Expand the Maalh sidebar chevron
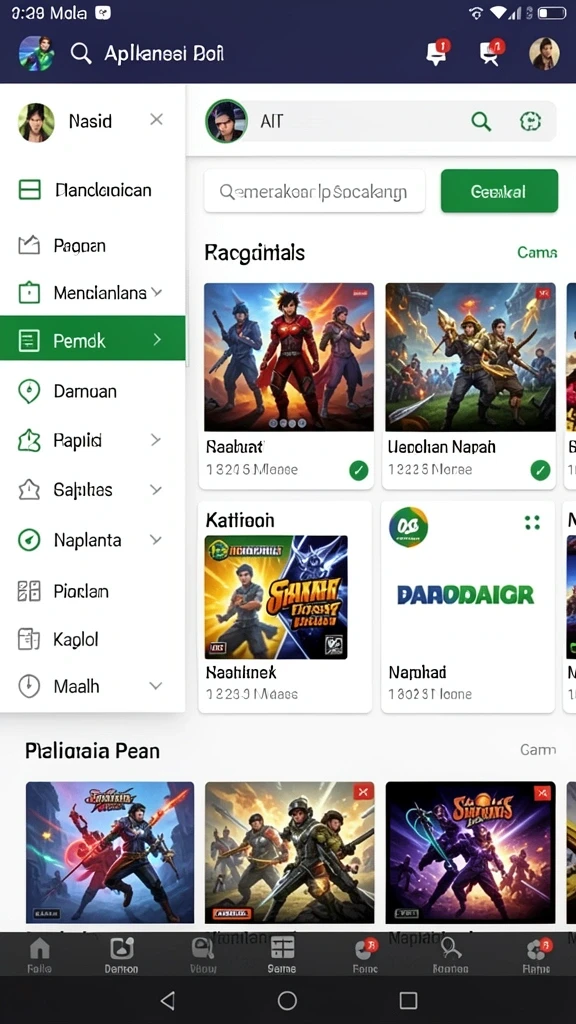The height and width of the screenshot is (1024, 576). 155,686
